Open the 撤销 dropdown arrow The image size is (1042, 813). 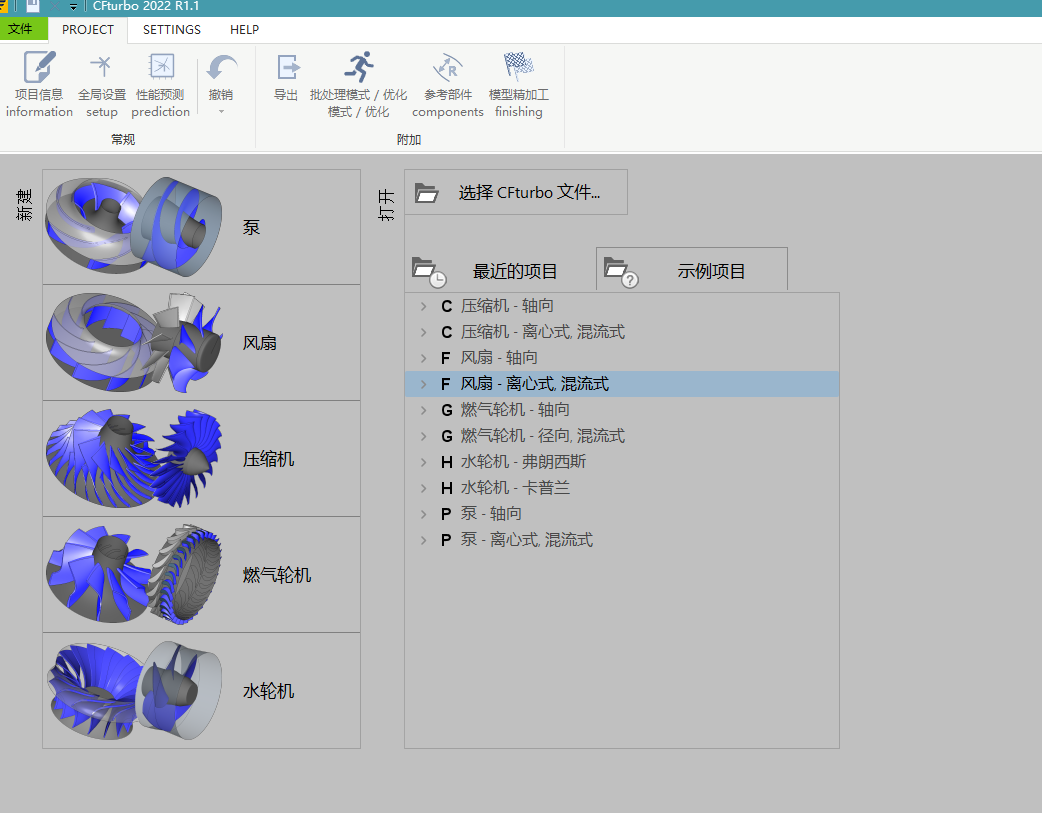[x=221, y=111]
